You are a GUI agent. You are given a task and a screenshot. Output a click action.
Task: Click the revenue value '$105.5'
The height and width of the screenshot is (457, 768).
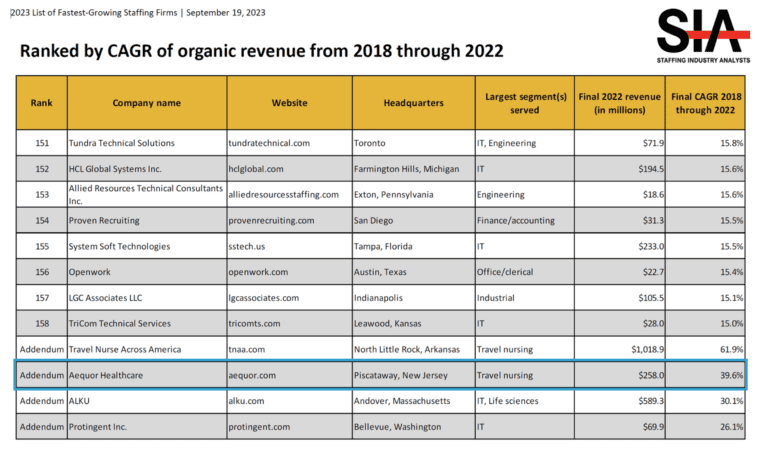click(x=651, y=298)
